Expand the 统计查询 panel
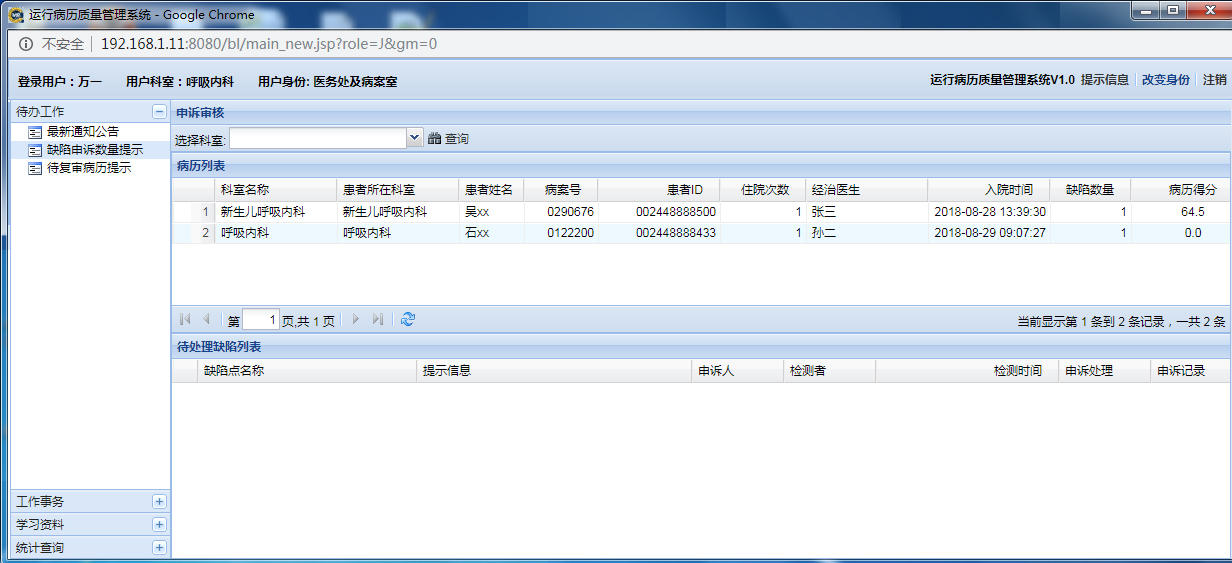The width and height of the screenshot is (1232, 563). coord(159,548)
